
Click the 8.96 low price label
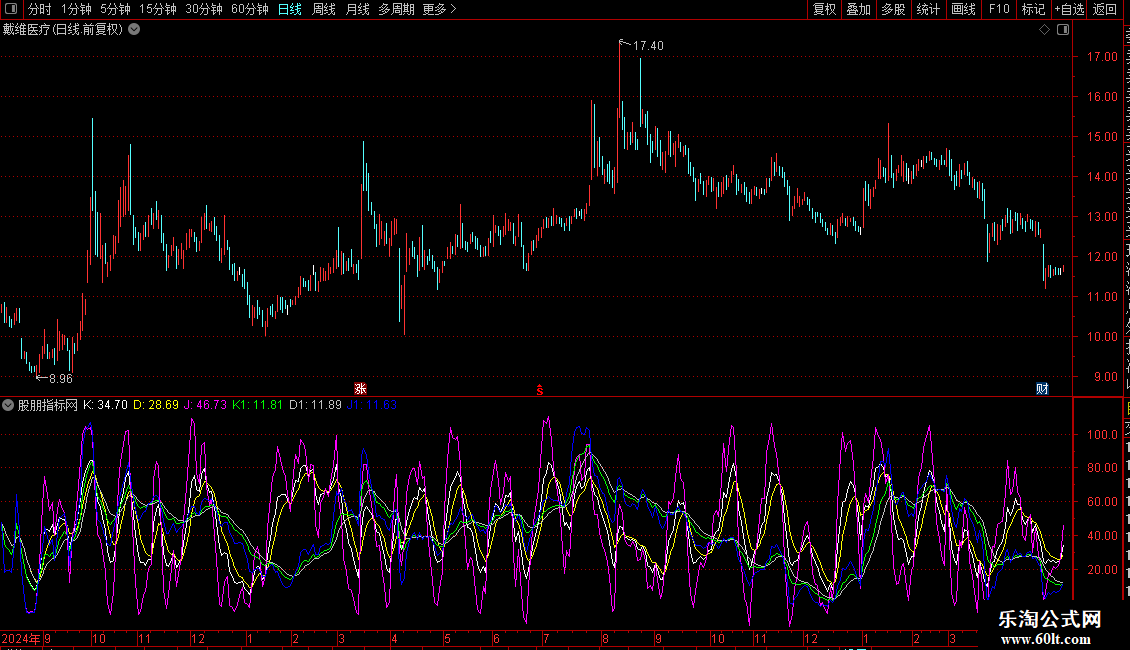(x=61, y=379)
